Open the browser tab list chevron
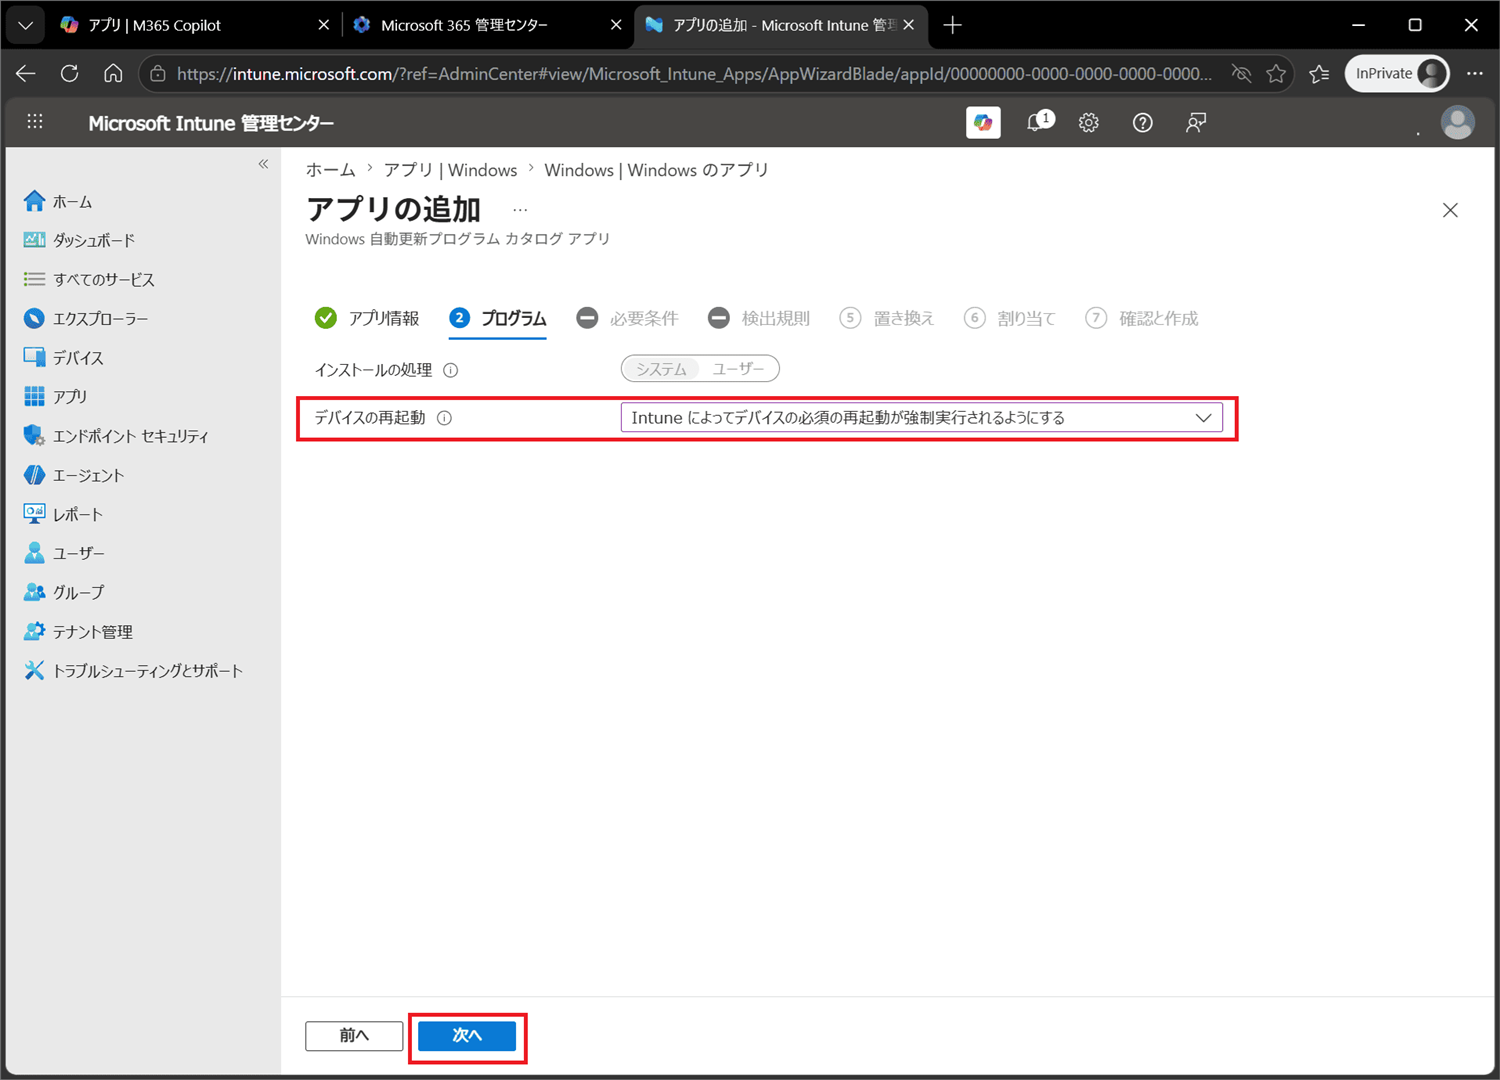 click(x=25, y=25)
